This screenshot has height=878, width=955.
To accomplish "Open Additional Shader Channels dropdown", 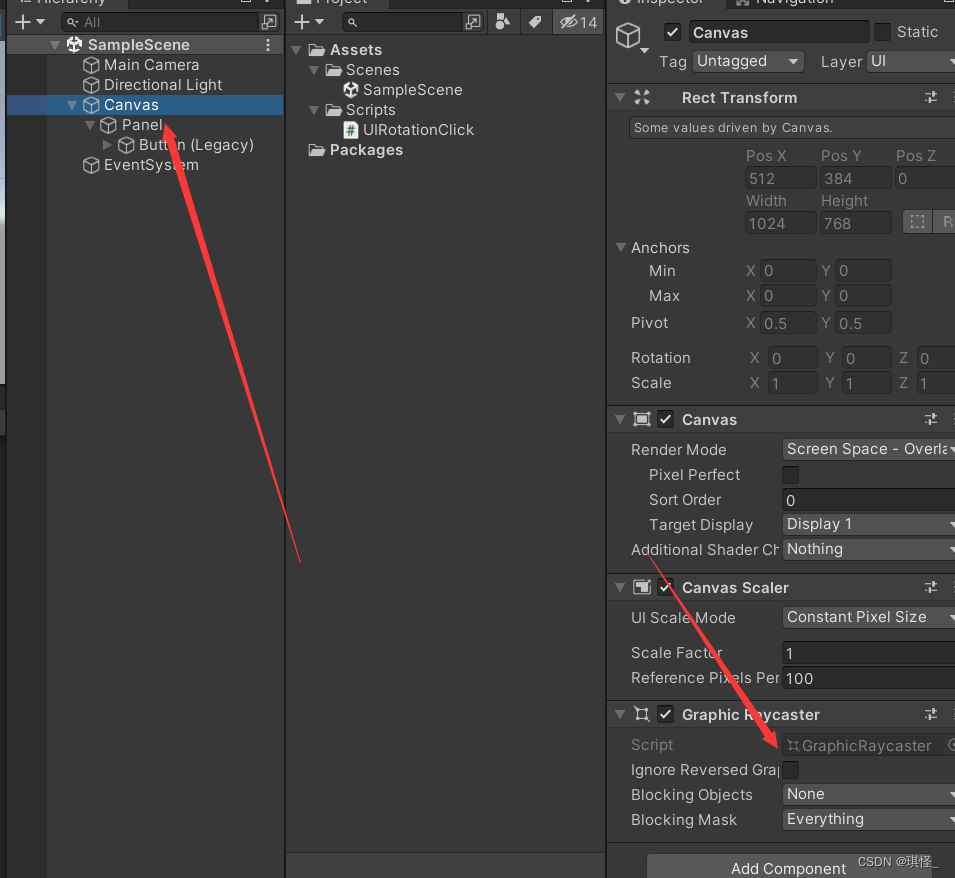I will coord(869,549).
